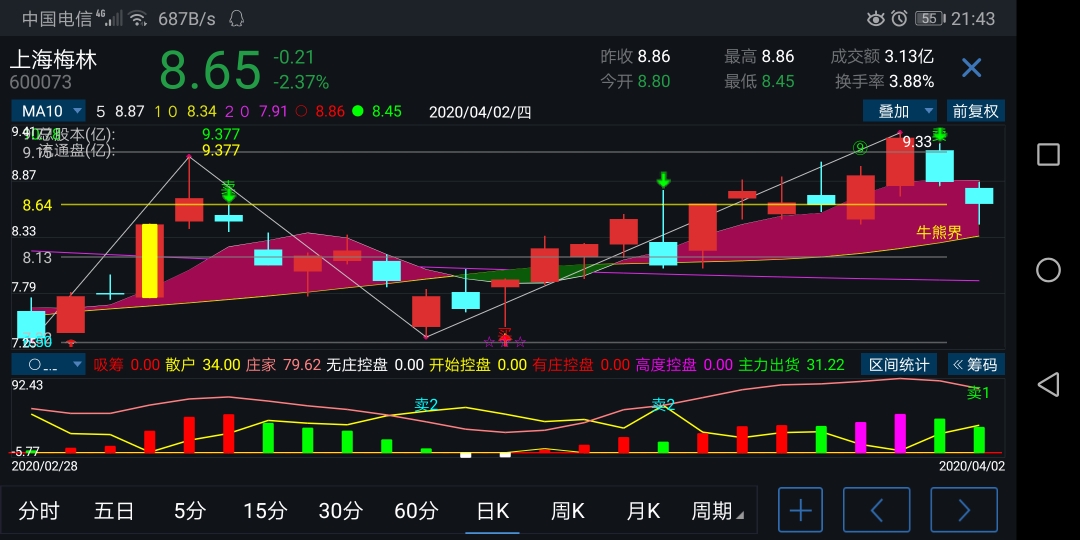
Task: Tap the change percent -2.37%
Action: coord(300,83)
